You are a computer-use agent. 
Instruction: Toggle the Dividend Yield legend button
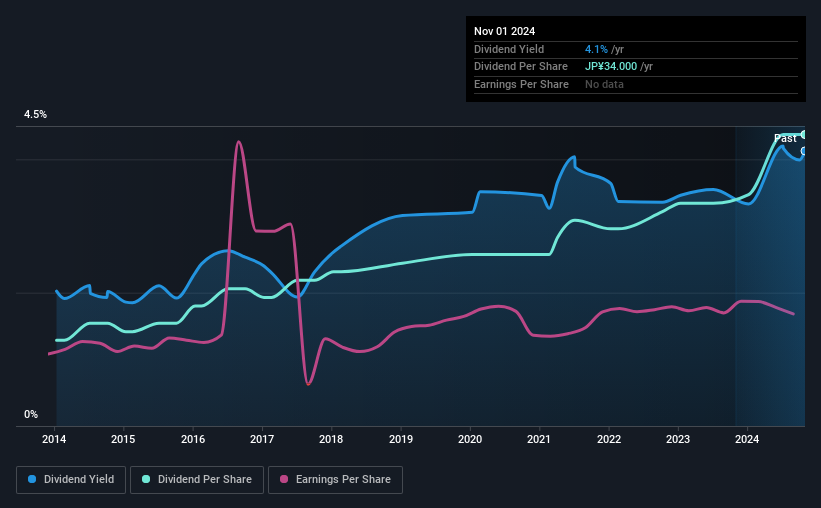tap(71, 480)
